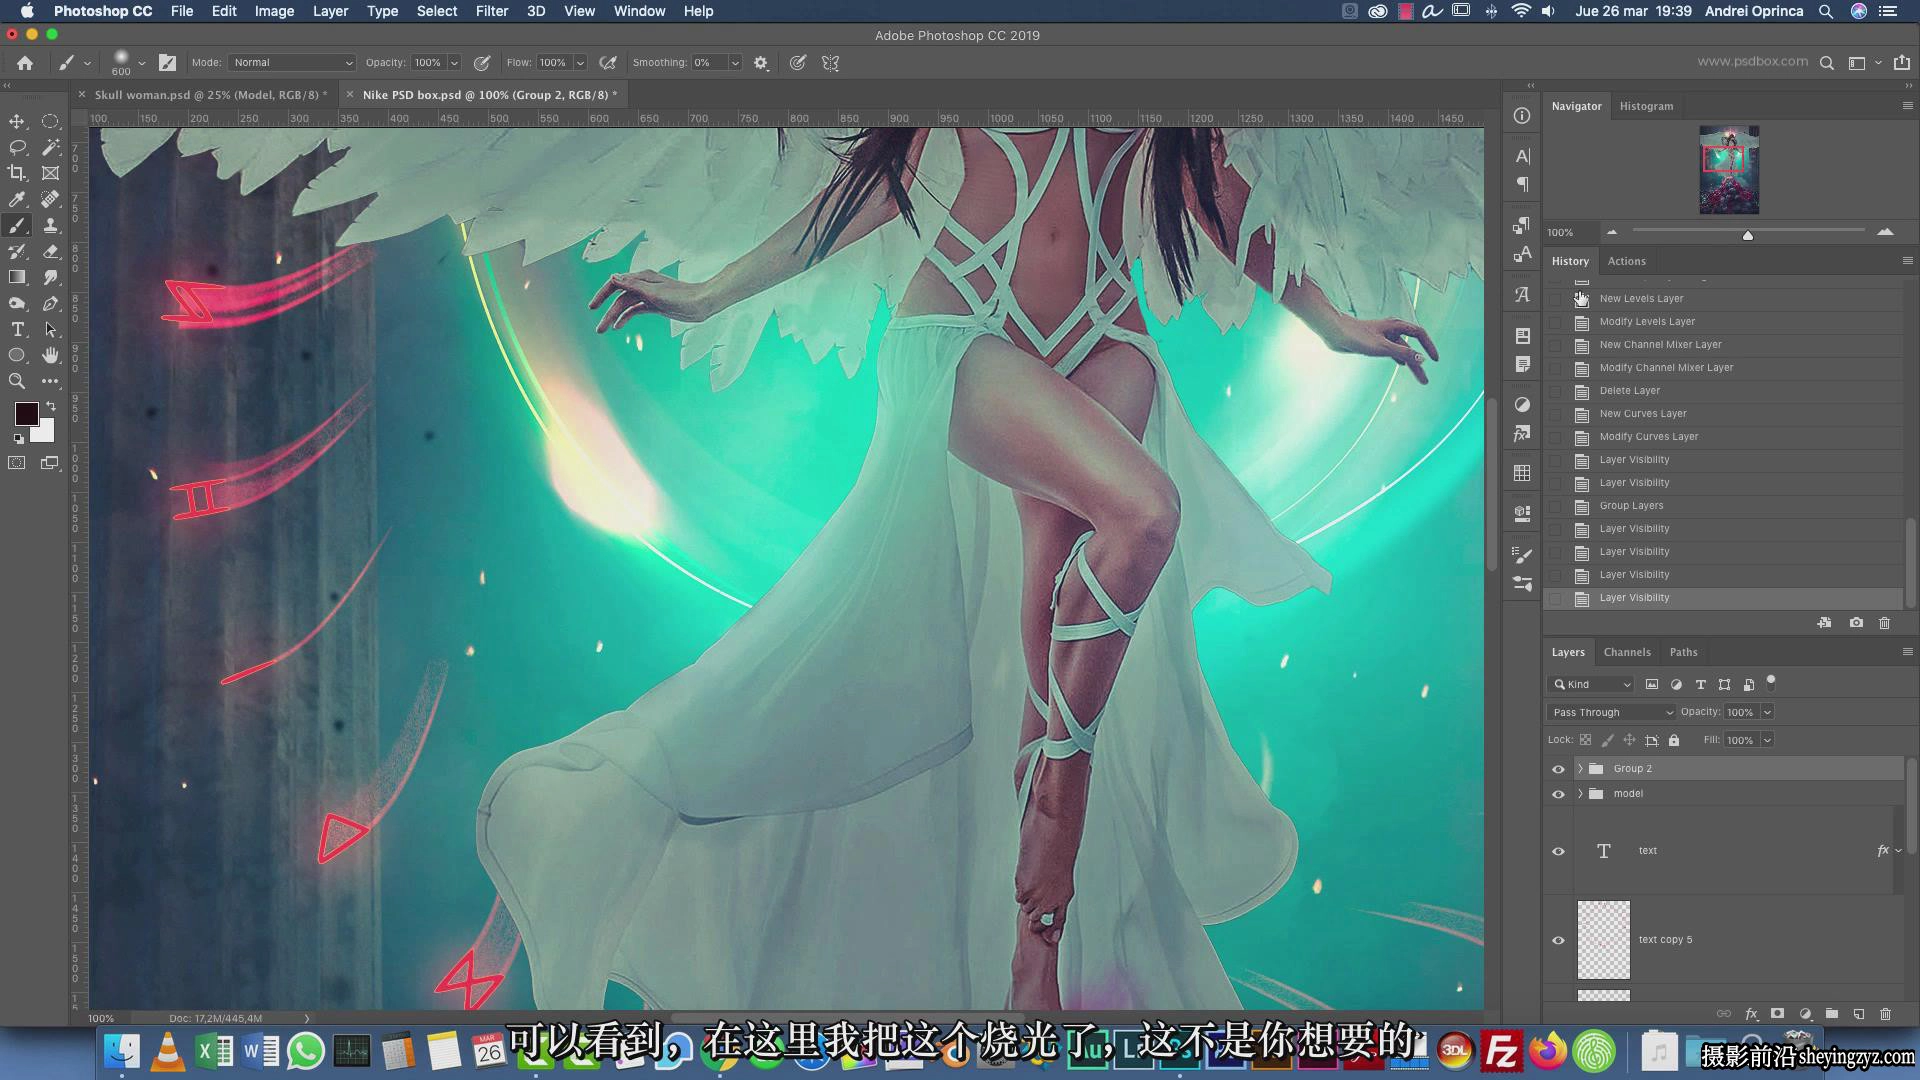Open the layer Fill percentage dropdown
Image resolution: width=1920 pixels, height=1080 pixels.
pos(1767,741)
